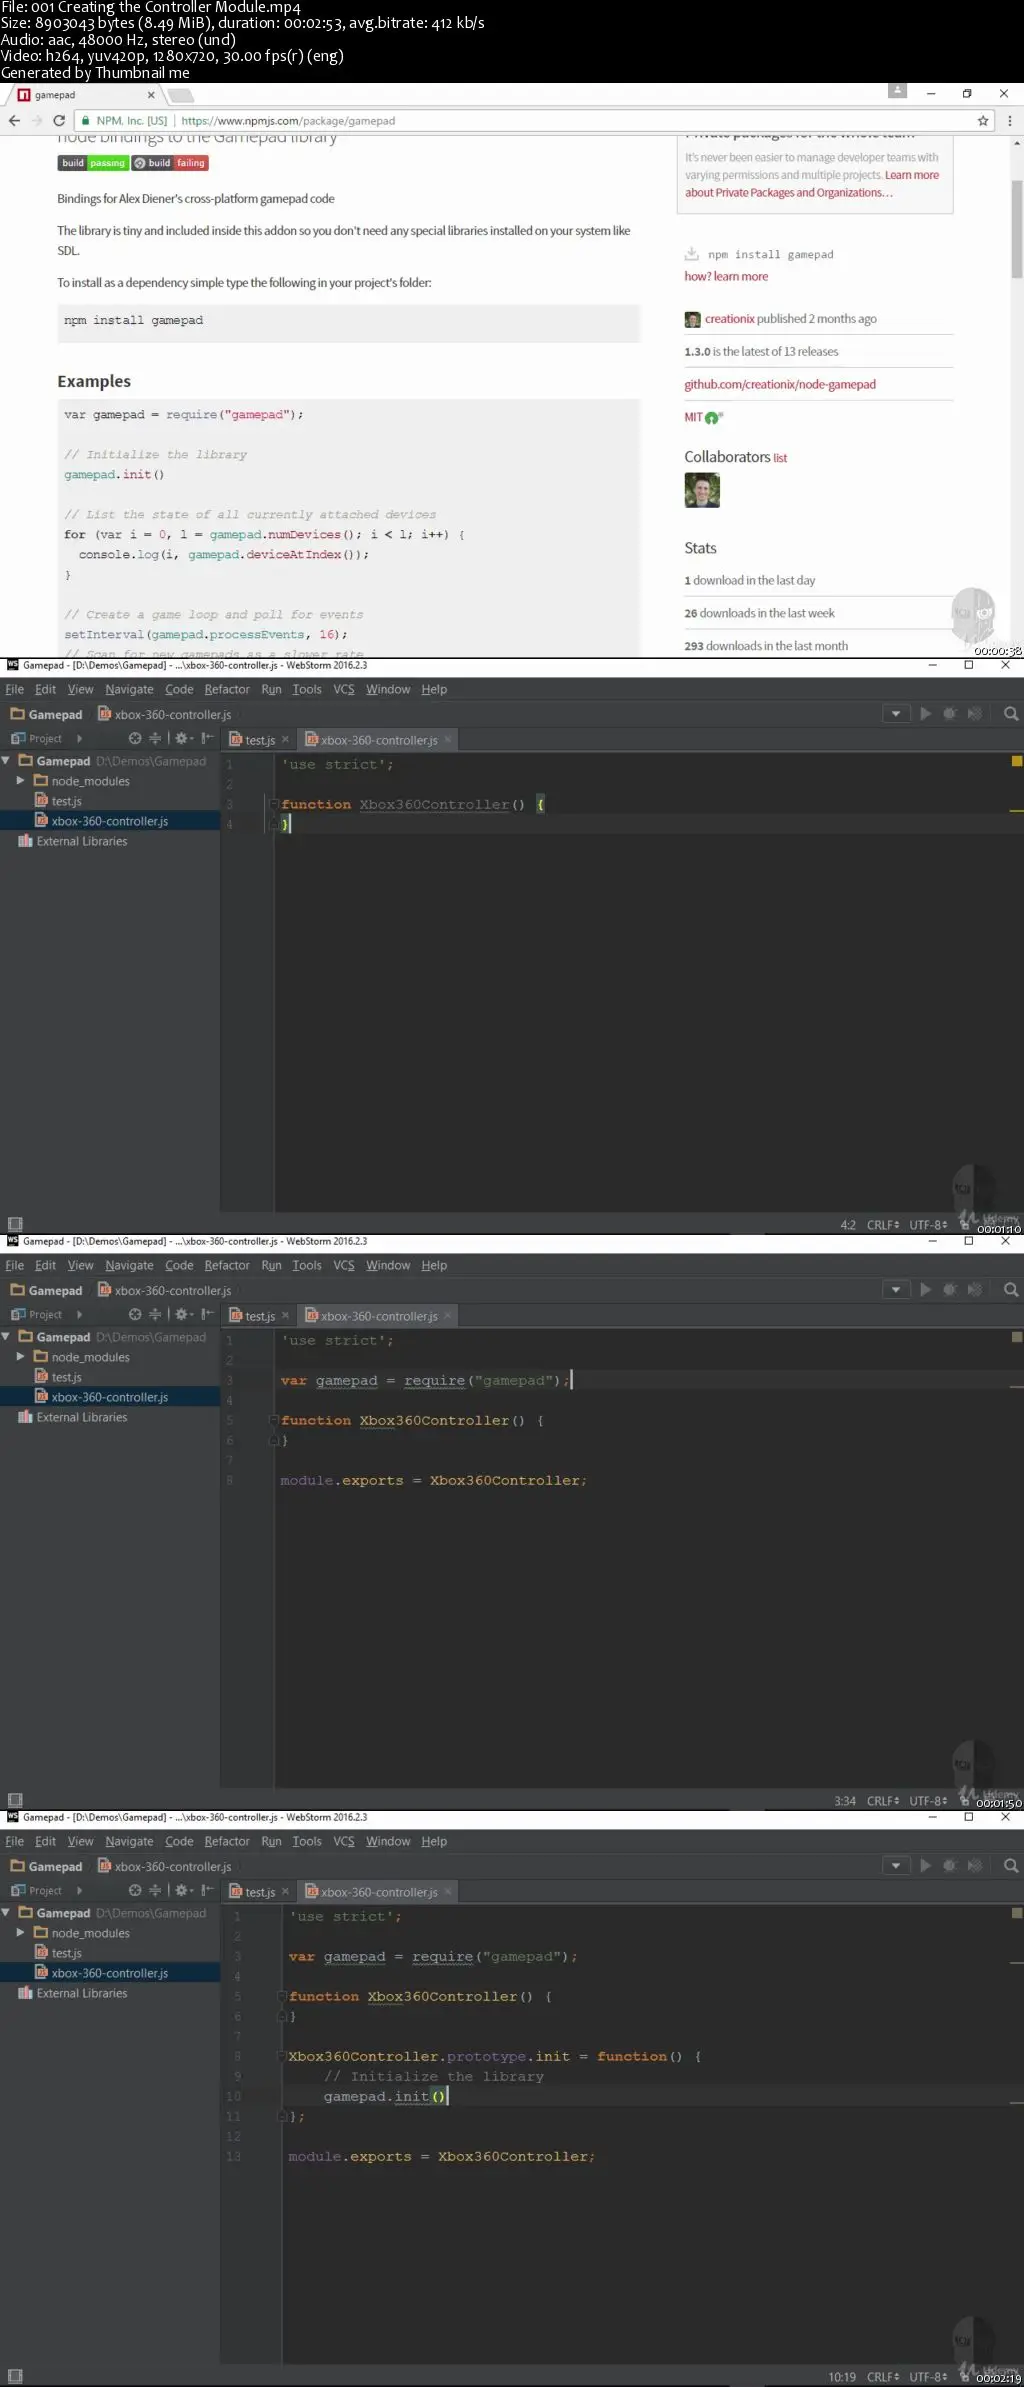Collapse prototype.init function fold in 00:02:19 frame

pos(281,2056)
